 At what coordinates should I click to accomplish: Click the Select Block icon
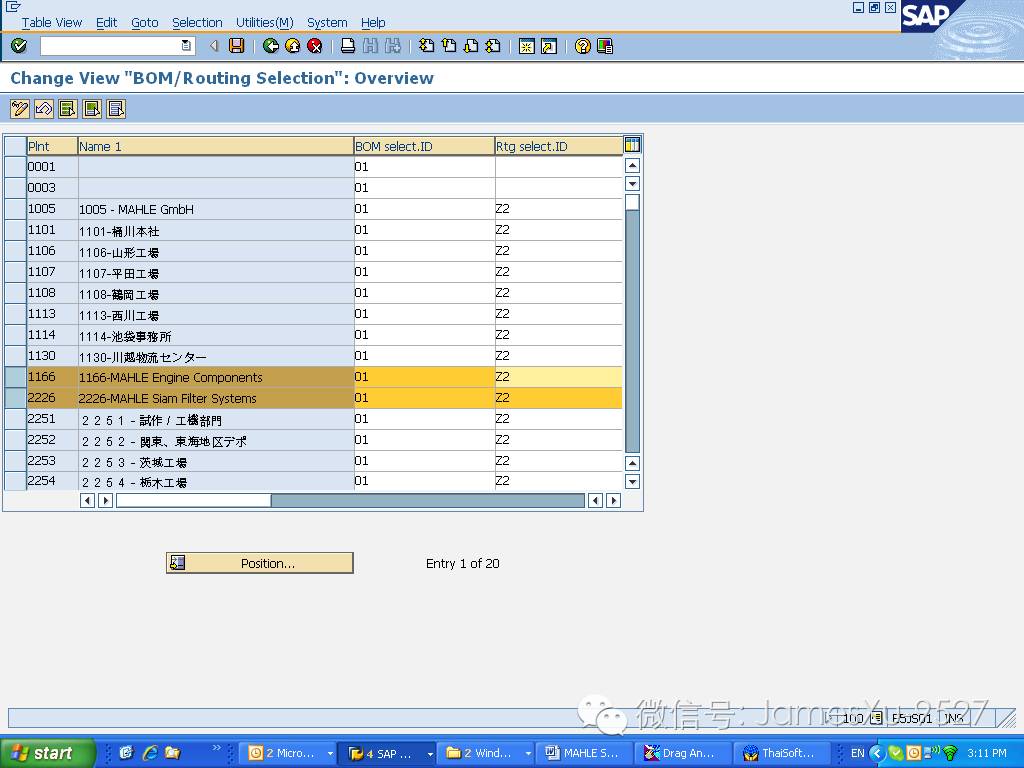92,108
